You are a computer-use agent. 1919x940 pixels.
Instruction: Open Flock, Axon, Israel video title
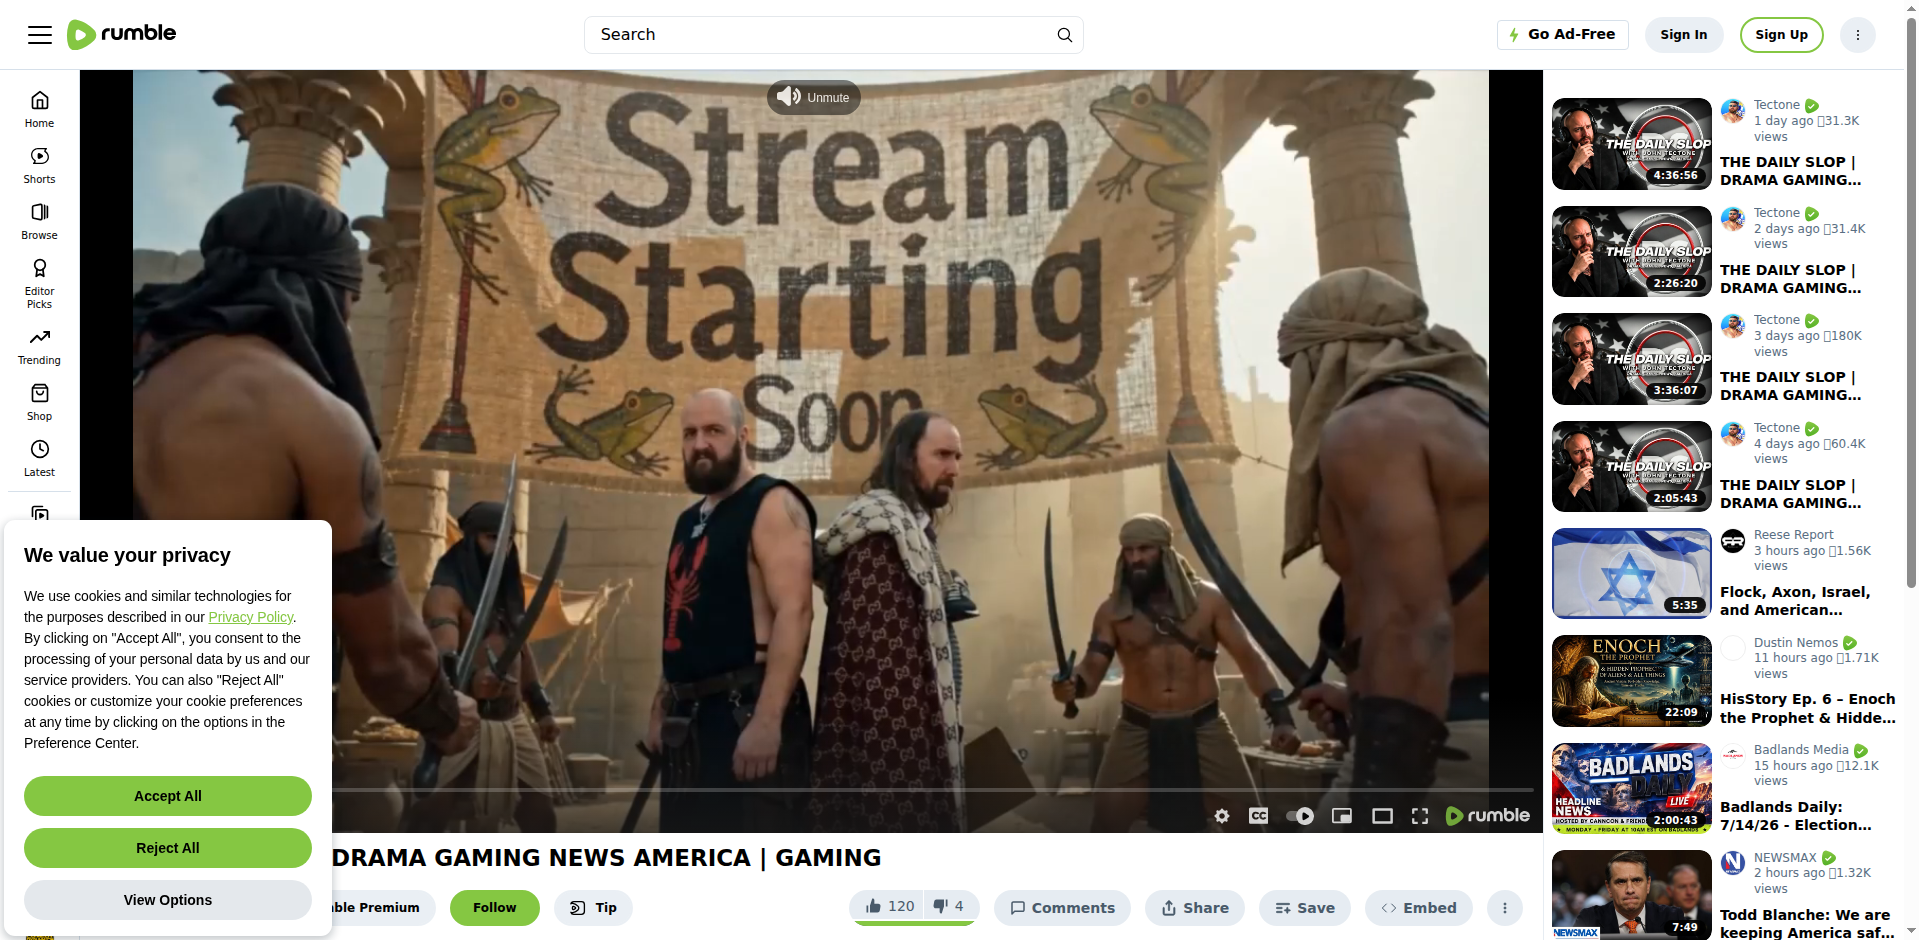[x=1795, y=601]
